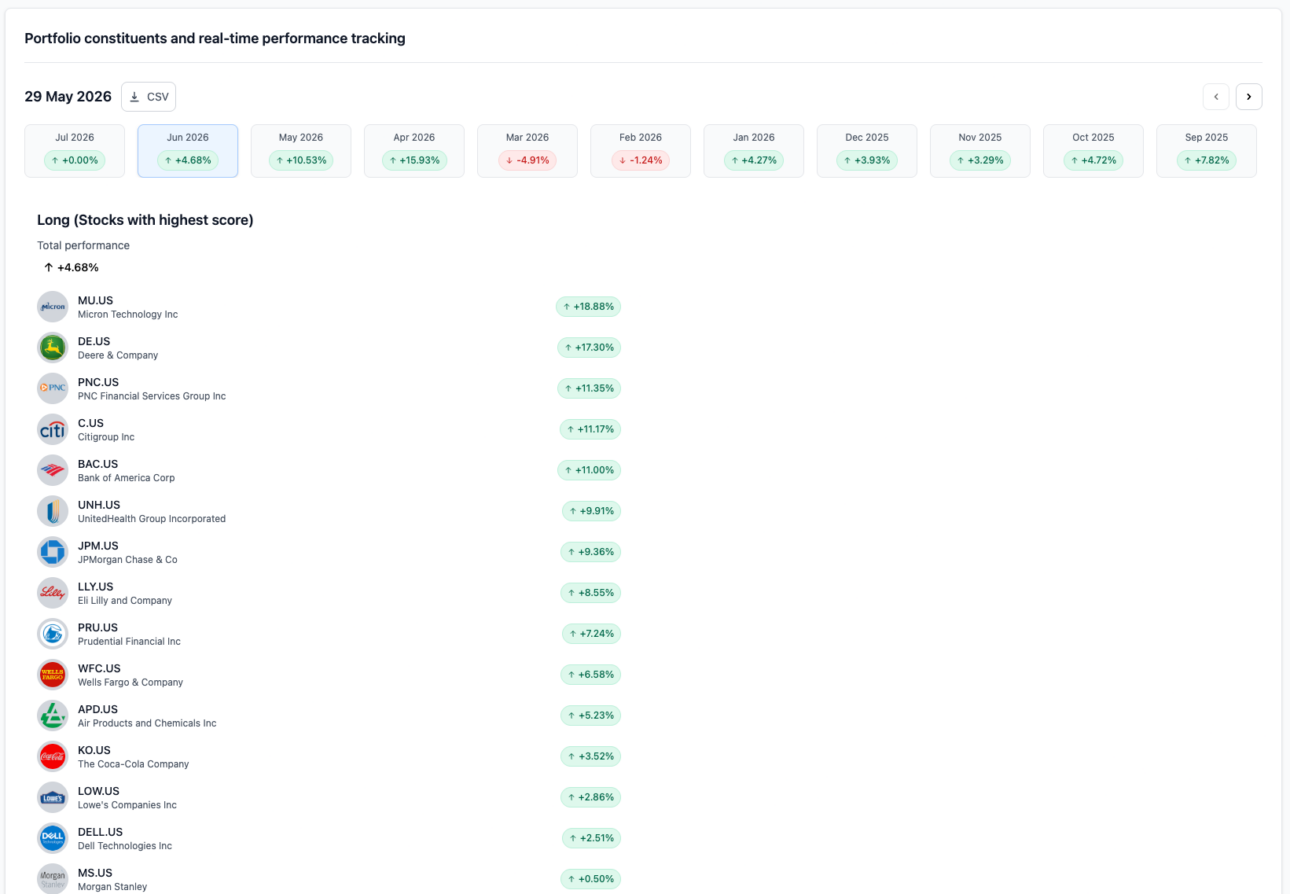The height and width of the screenshot is (894, 1290).
Task: Click the PNC.US ticker symbol
Action: pyautogui.click(x=98, y=382)
